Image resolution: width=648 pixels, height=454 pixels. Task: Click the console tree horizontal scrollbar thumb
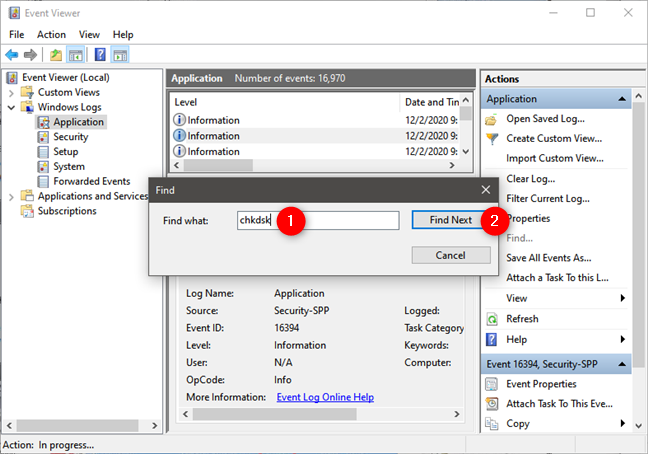[x=77, y=425]
